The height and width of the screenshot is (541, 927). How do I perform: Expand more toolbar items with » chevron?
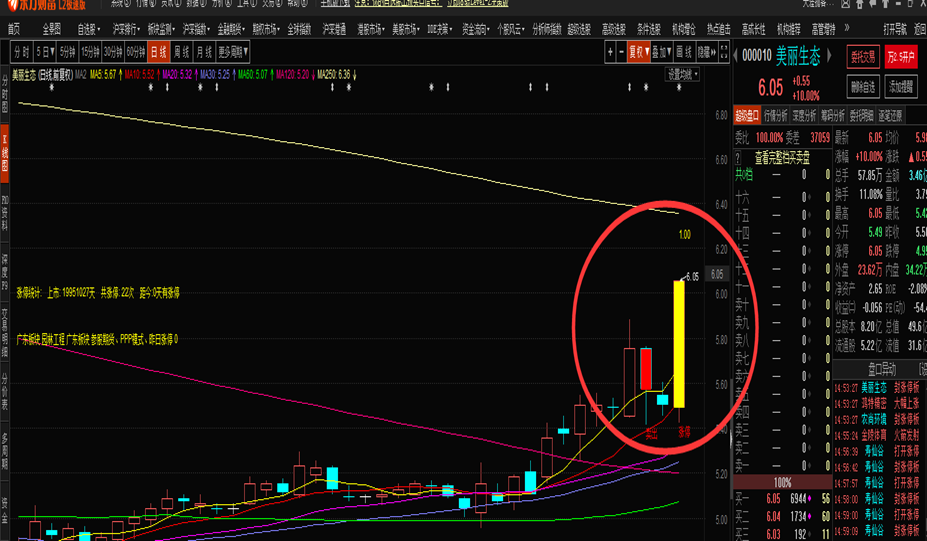click(847, 28)
